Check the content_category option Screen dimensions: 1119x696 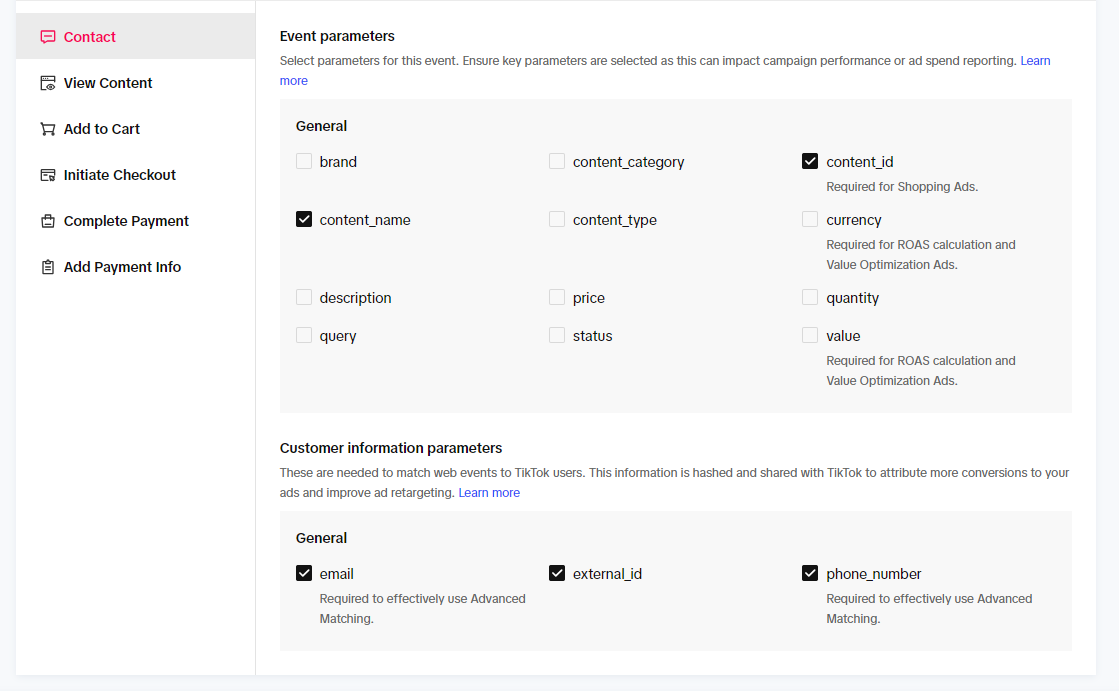pyautogui.click(x=557, y=161)
